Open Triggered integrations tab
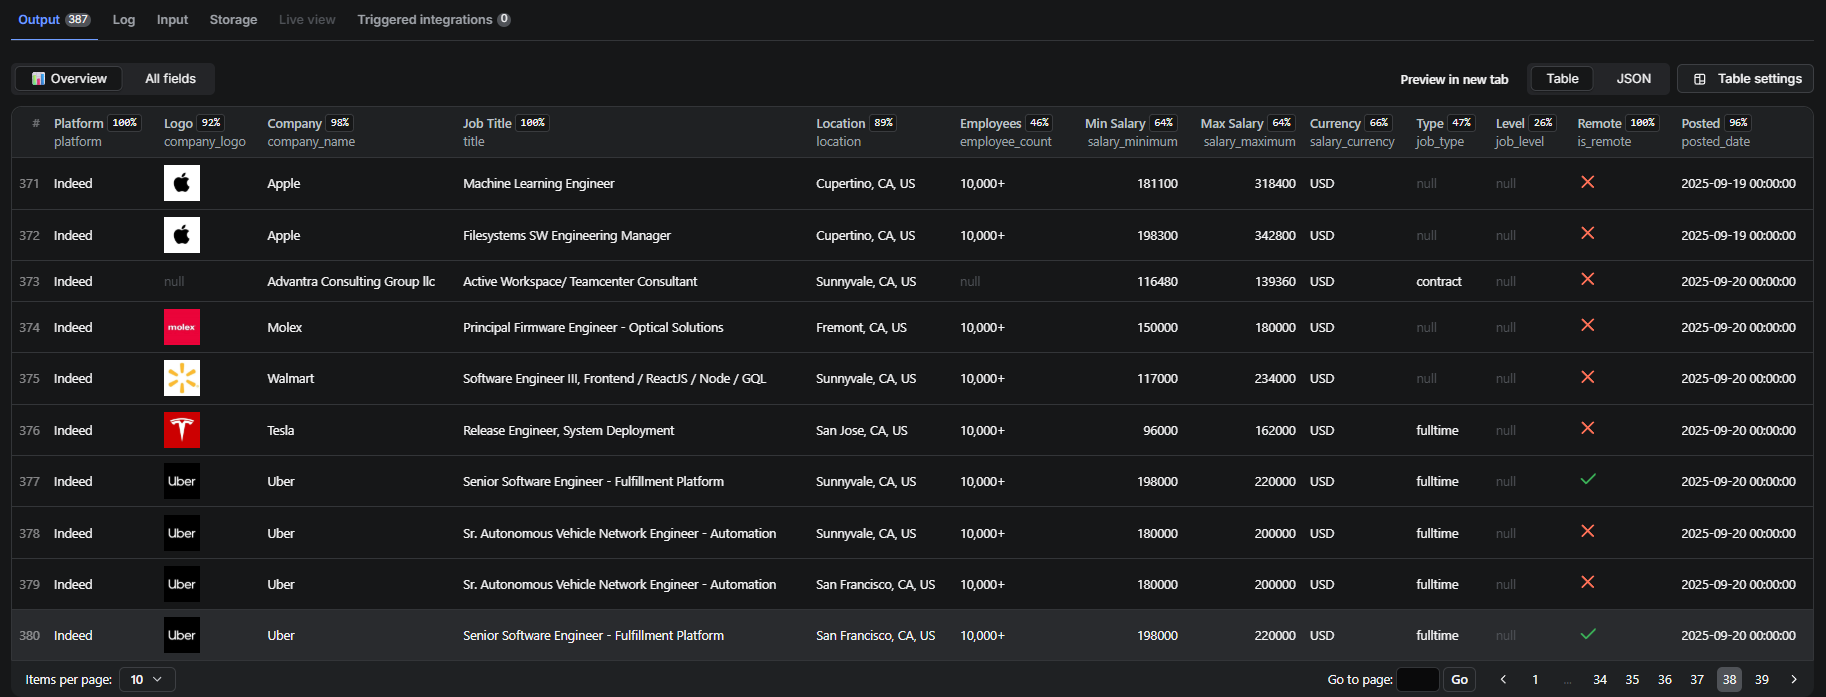Viewport: 1826px width, 697px height. (x=434, y=20)
